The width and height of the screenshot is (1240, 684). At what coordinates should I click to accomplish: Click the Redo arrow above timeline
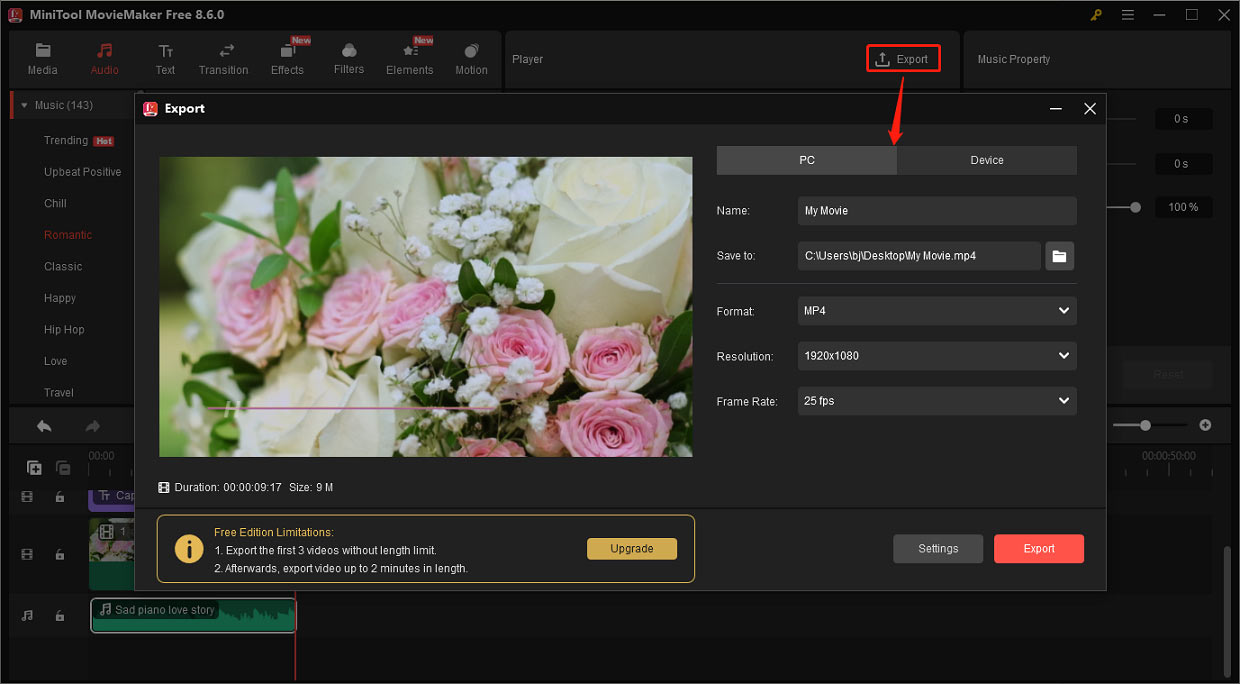point(92,426)
